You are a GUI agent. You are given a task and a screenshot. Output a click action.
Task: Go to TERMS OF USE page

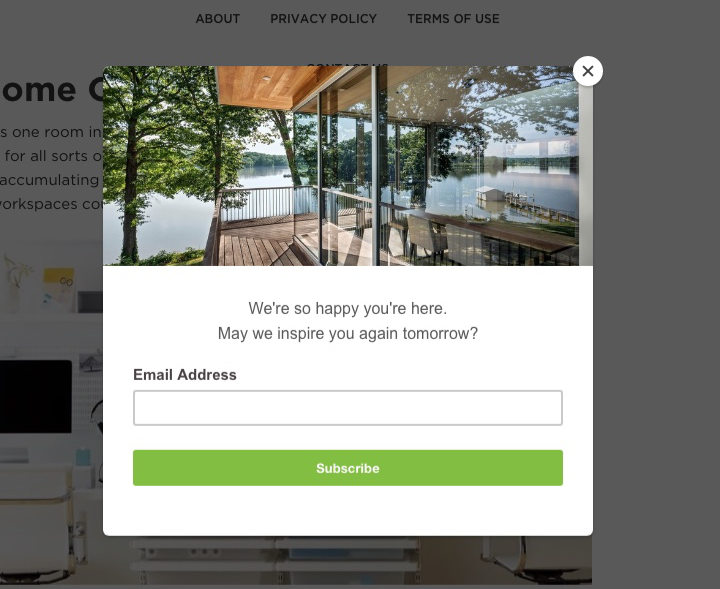tap(453, 19)
